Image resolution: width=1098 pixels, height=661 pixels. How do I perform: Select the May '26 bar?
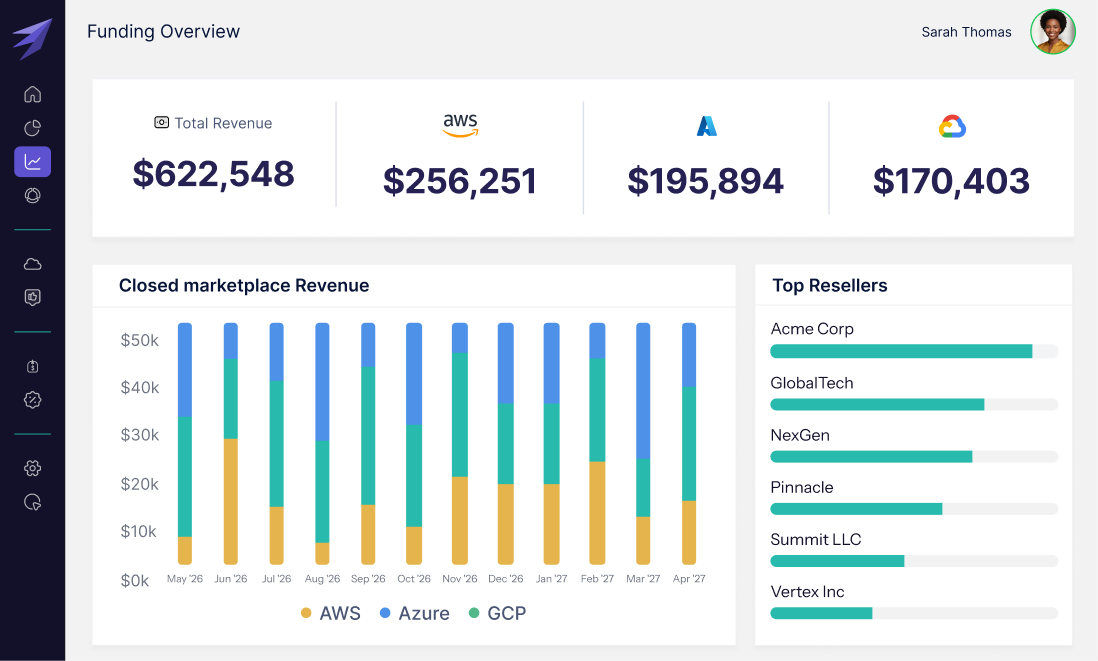tap(185, 443)
